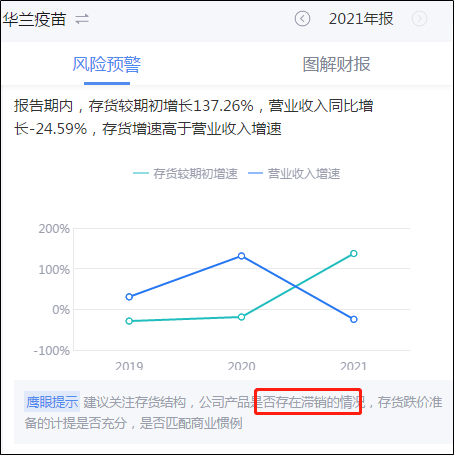Click the 2021 blue revenue data point
Image resolution: width=454 pixels, height=455 pixels.
(354, 319)
